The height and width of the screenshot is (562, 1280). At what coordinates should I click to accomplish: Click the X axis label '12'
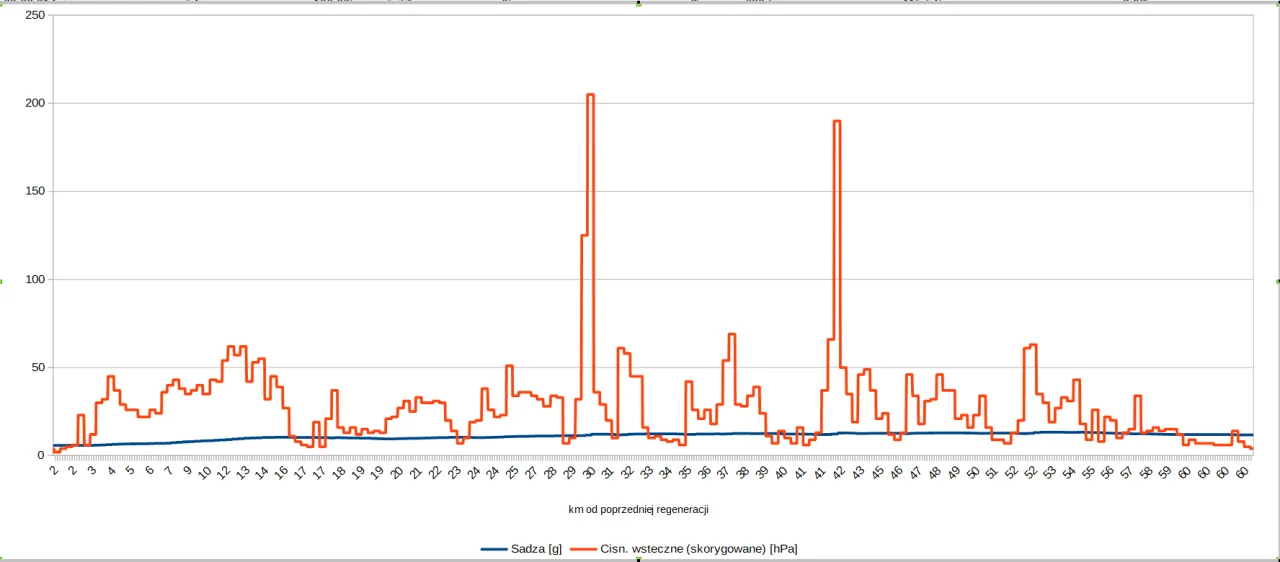click(225, 472)
